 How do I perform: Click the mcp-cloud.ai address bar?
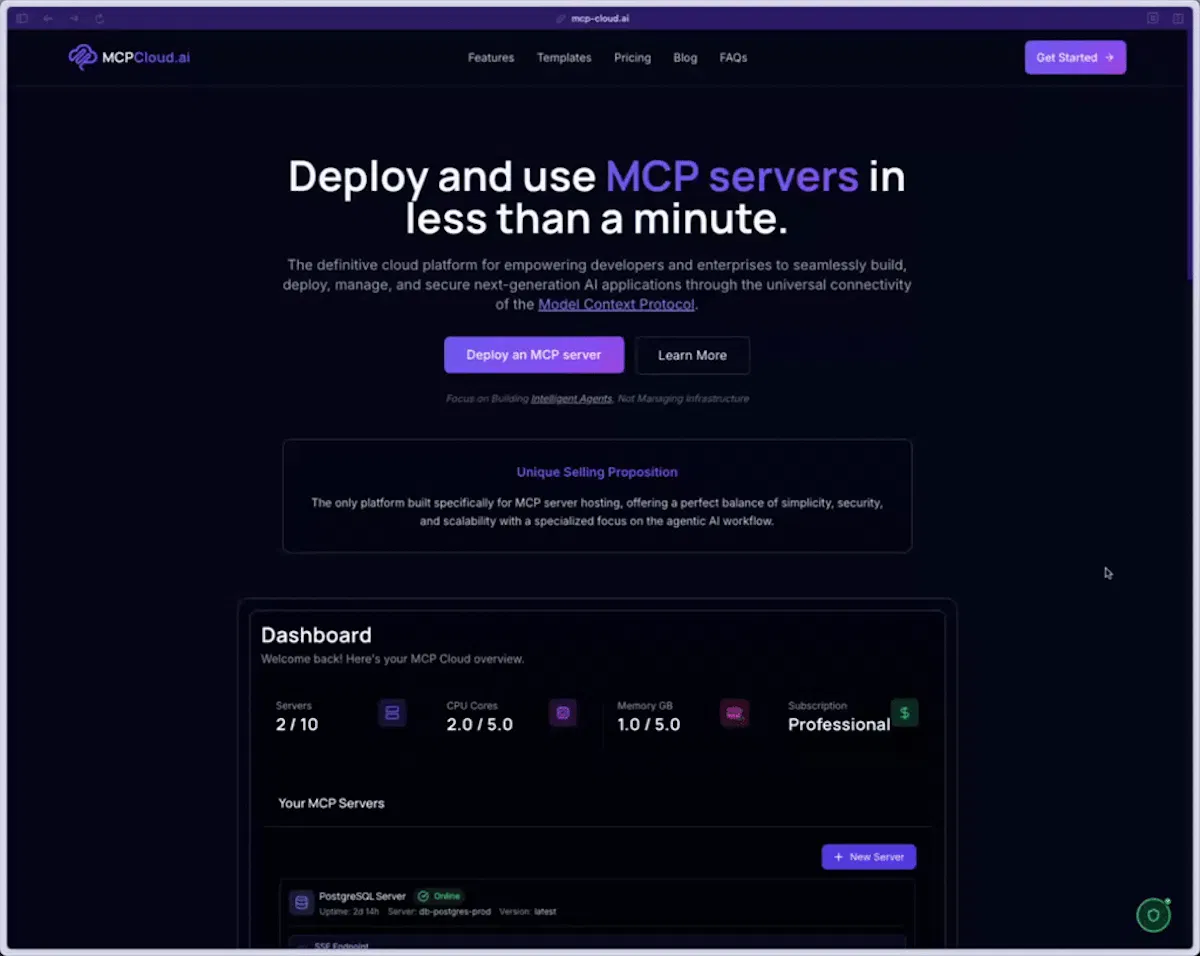pos(600,18)
